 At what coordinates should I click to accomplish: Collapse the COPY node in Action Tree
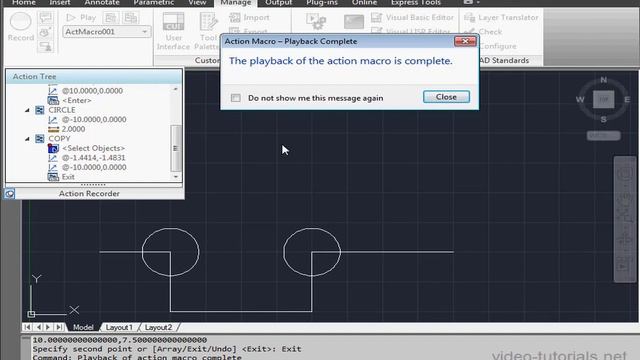coord(27,139)
